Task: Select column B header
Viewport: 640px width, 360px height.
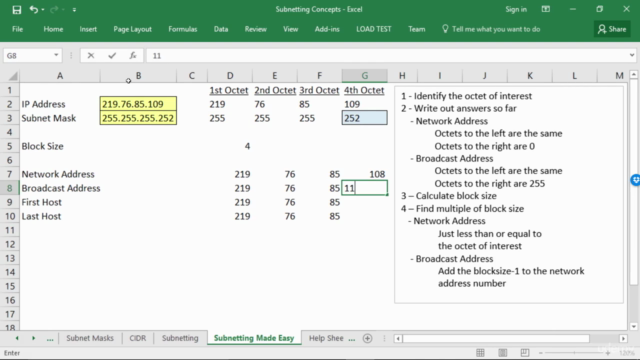Action: tap(138, 76)
